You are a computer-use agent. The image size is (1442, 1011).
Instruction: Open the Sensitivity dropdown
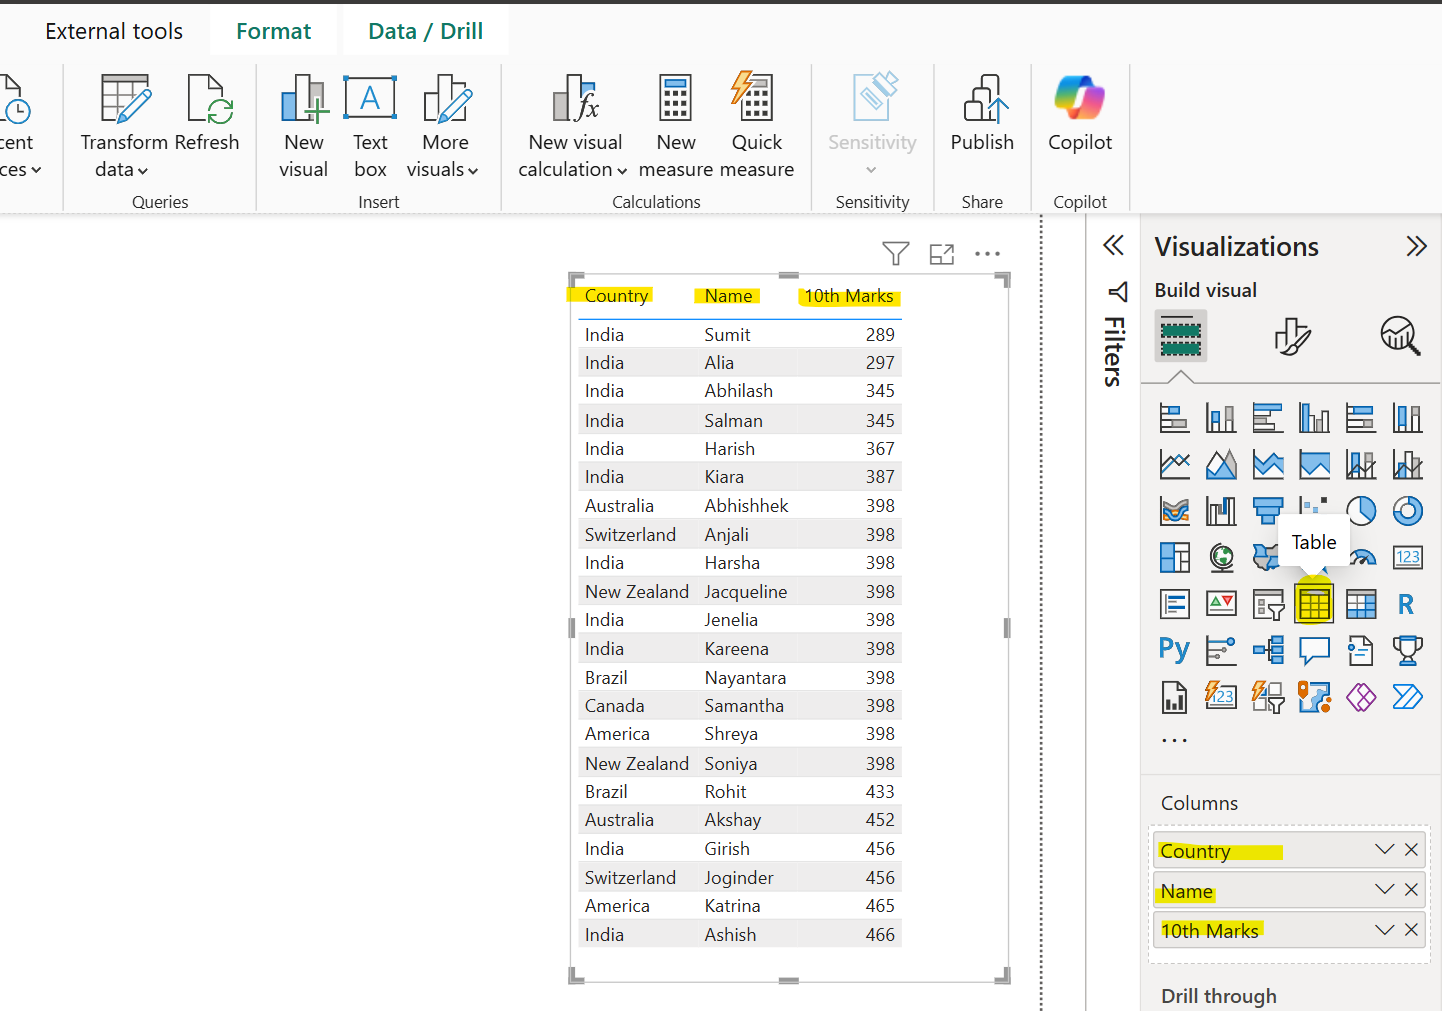point(871,170)
